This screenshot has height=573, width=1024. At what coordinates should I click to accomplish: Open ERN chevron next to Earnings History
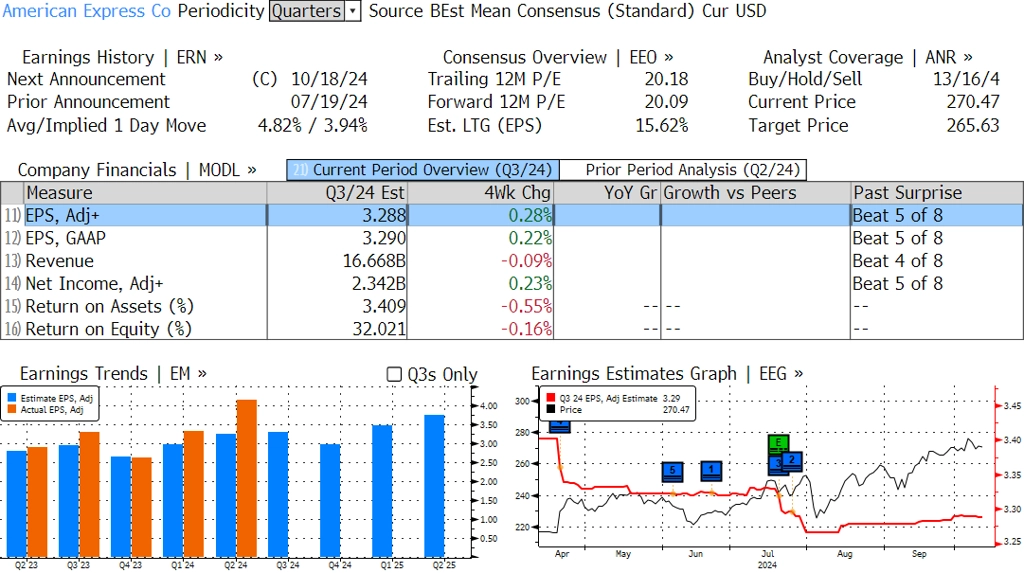[x=218, y=57]
